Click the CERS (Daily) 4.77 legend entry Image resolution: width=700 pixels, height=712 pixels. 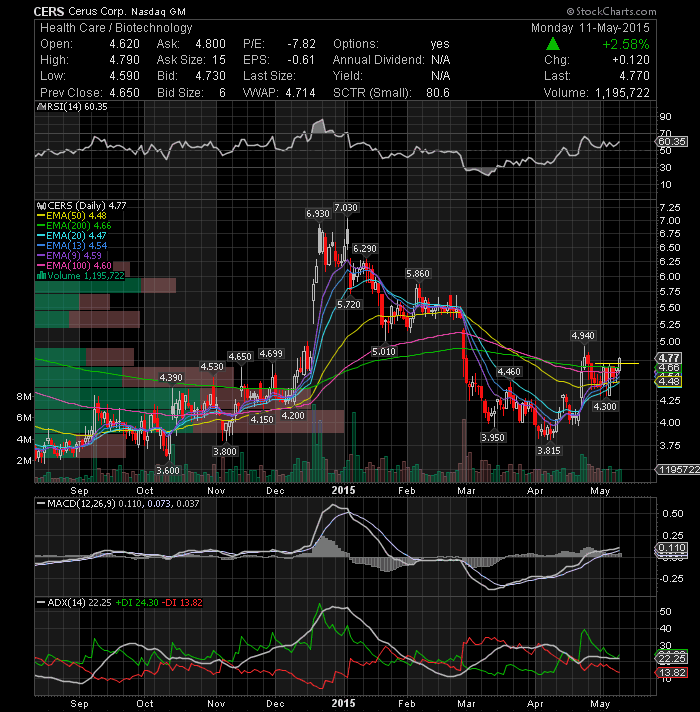82,205
